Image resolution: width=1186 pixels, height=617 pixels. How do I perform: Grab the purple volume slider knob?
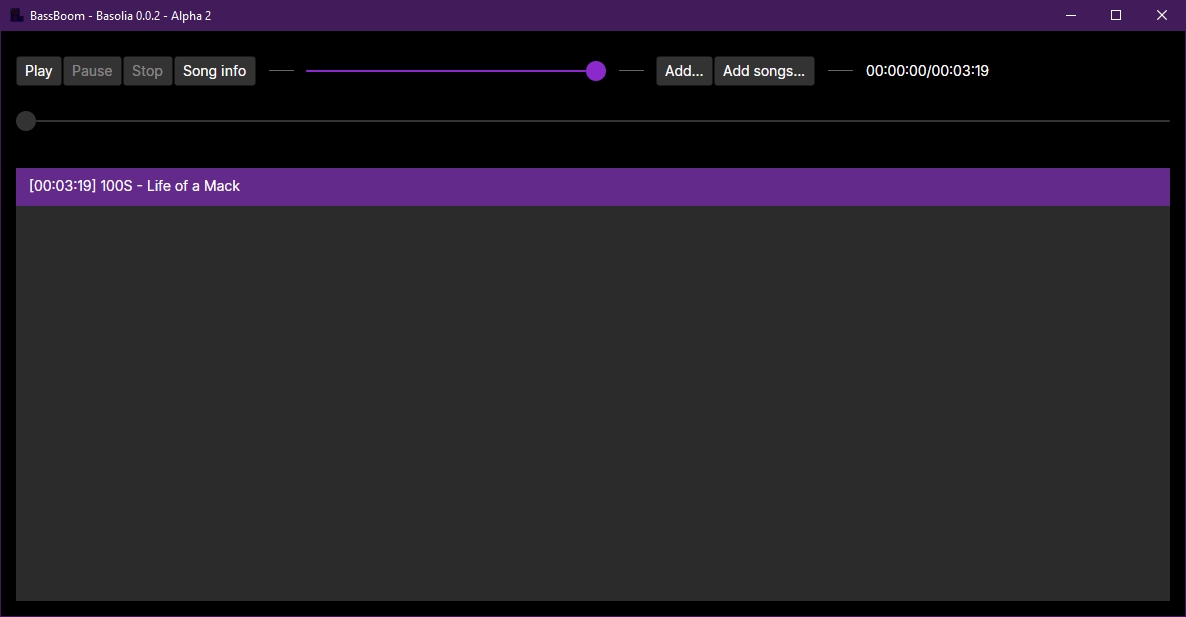(x=596, y=71)
